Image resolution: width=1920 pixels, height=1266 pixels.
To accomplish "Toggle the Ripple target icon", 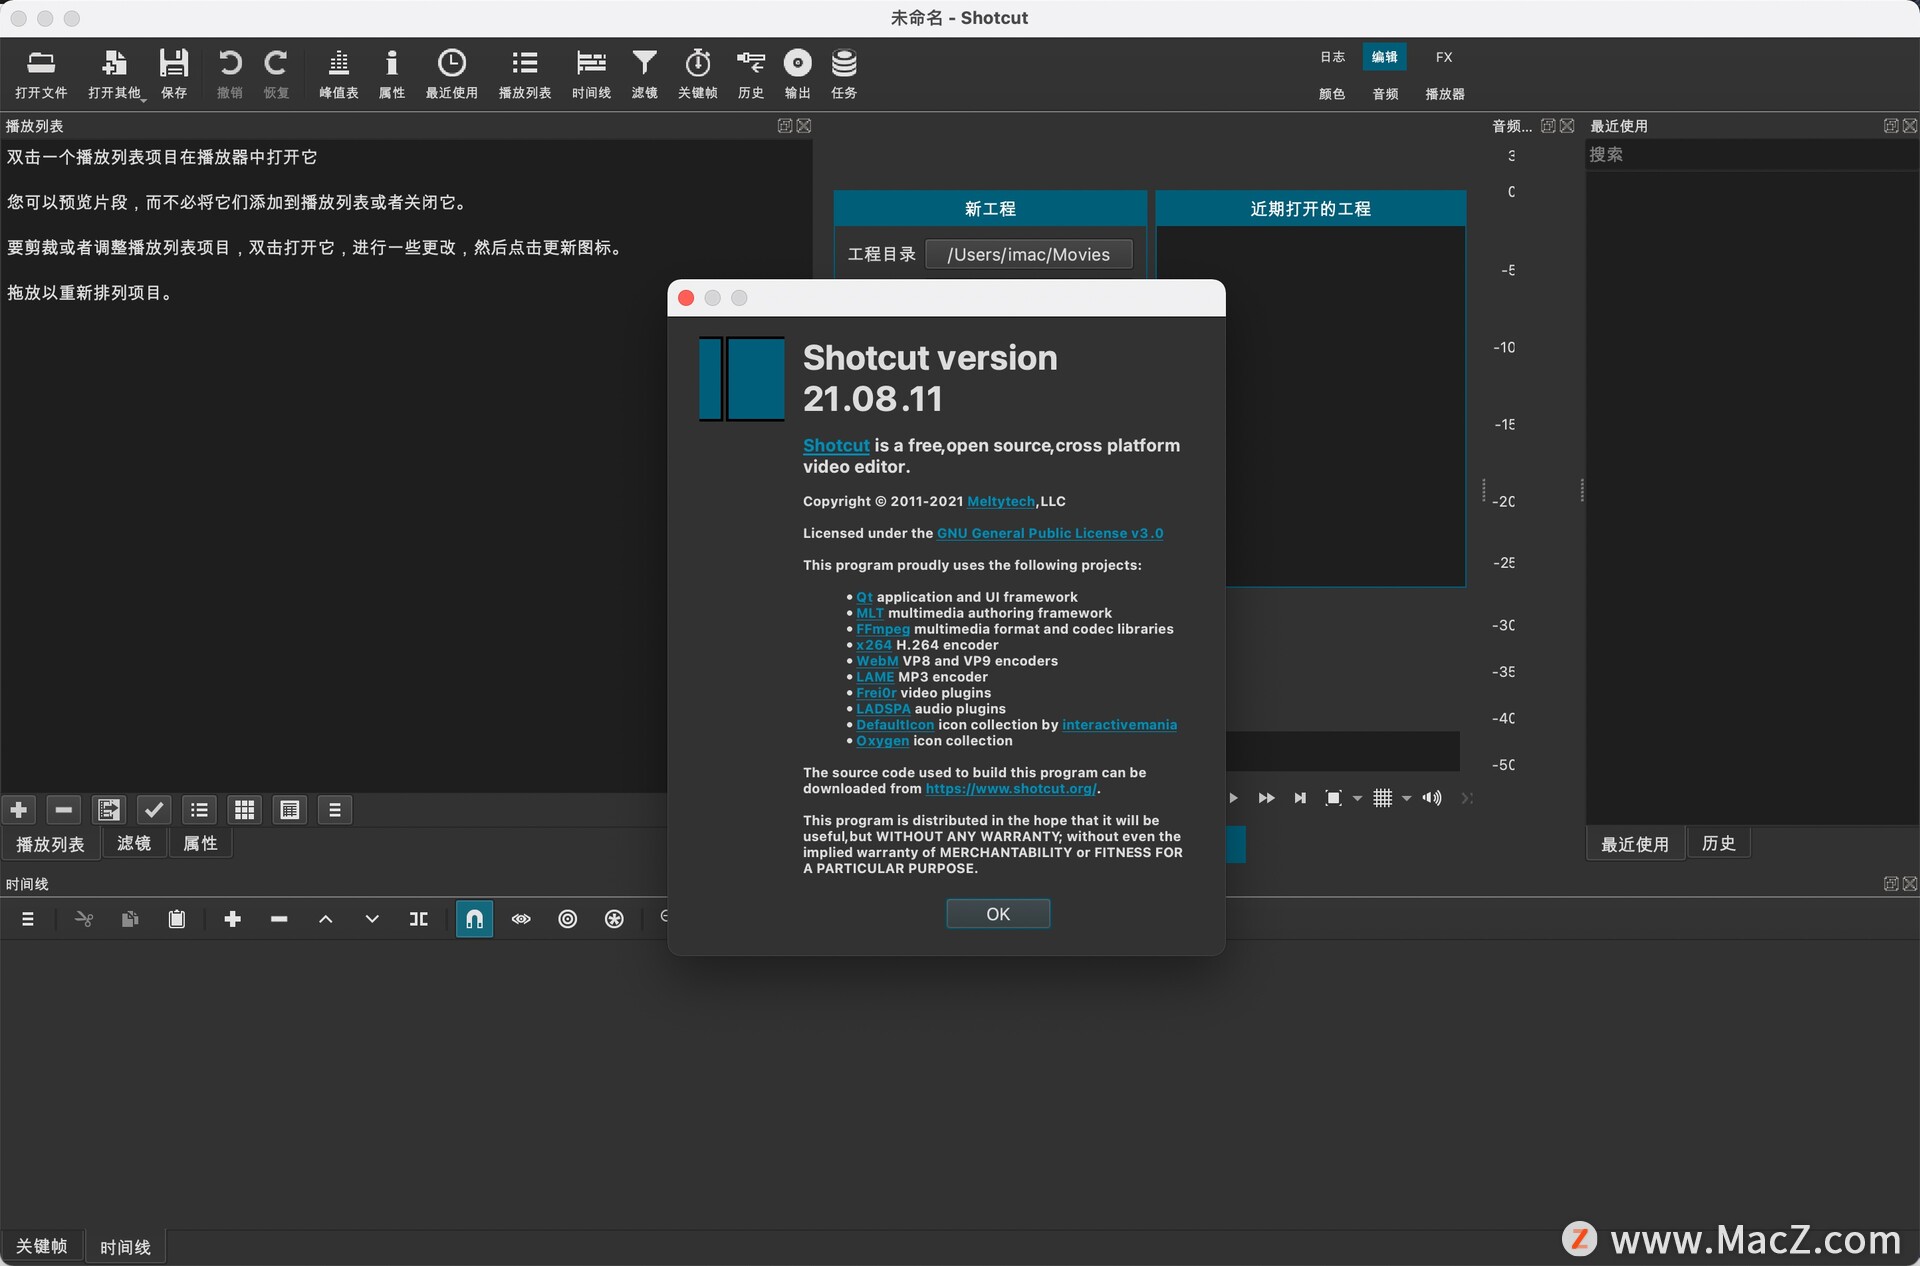I will [x=568, y=919].
